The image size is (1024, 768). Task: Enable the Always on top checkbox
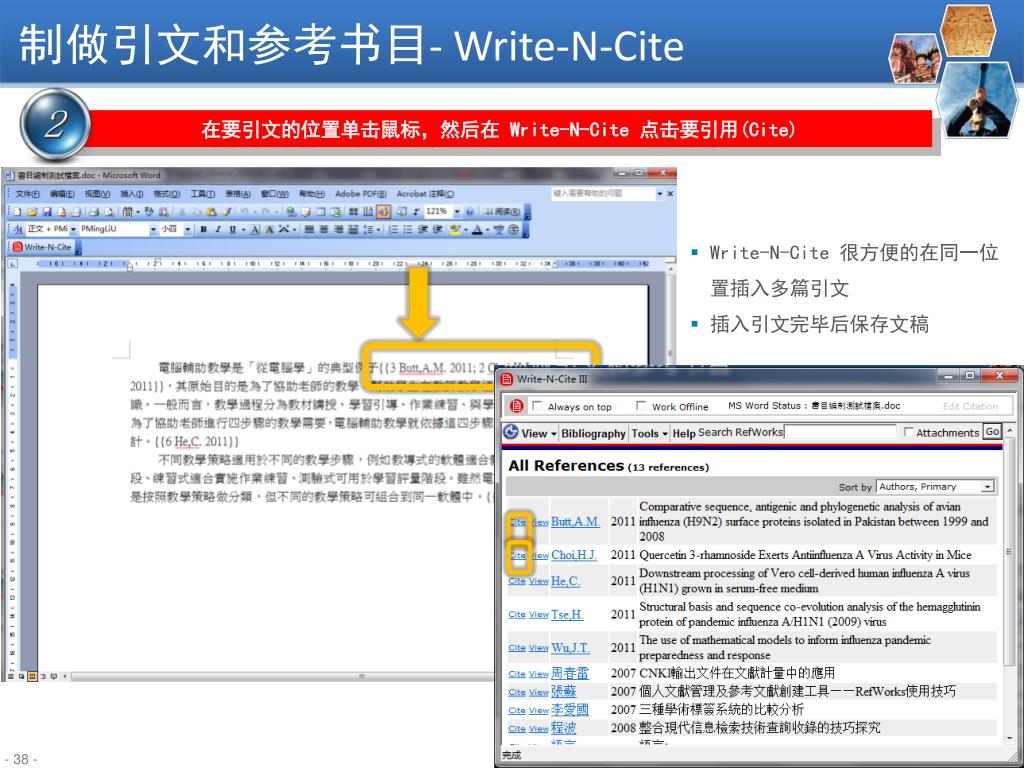pyautogui.click(x=537, y=406)
